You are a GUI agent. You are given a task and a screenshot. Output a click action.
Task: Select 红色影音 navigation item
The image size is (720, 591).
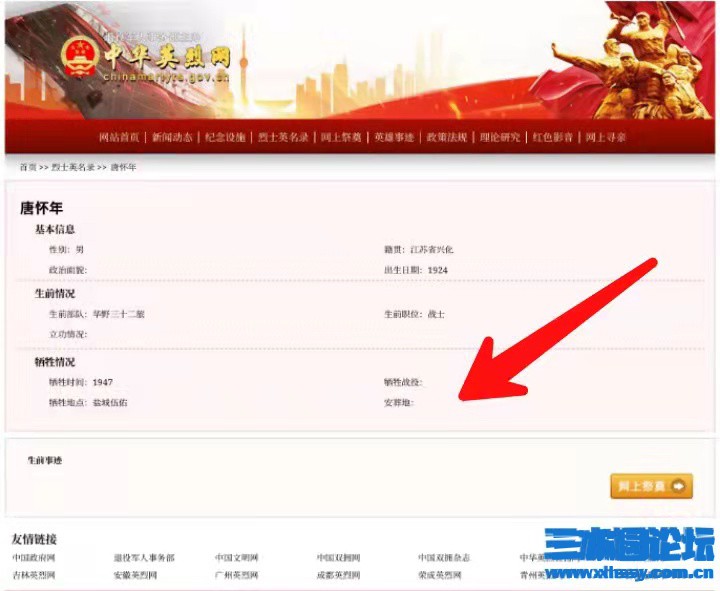(x=553, y=137)
